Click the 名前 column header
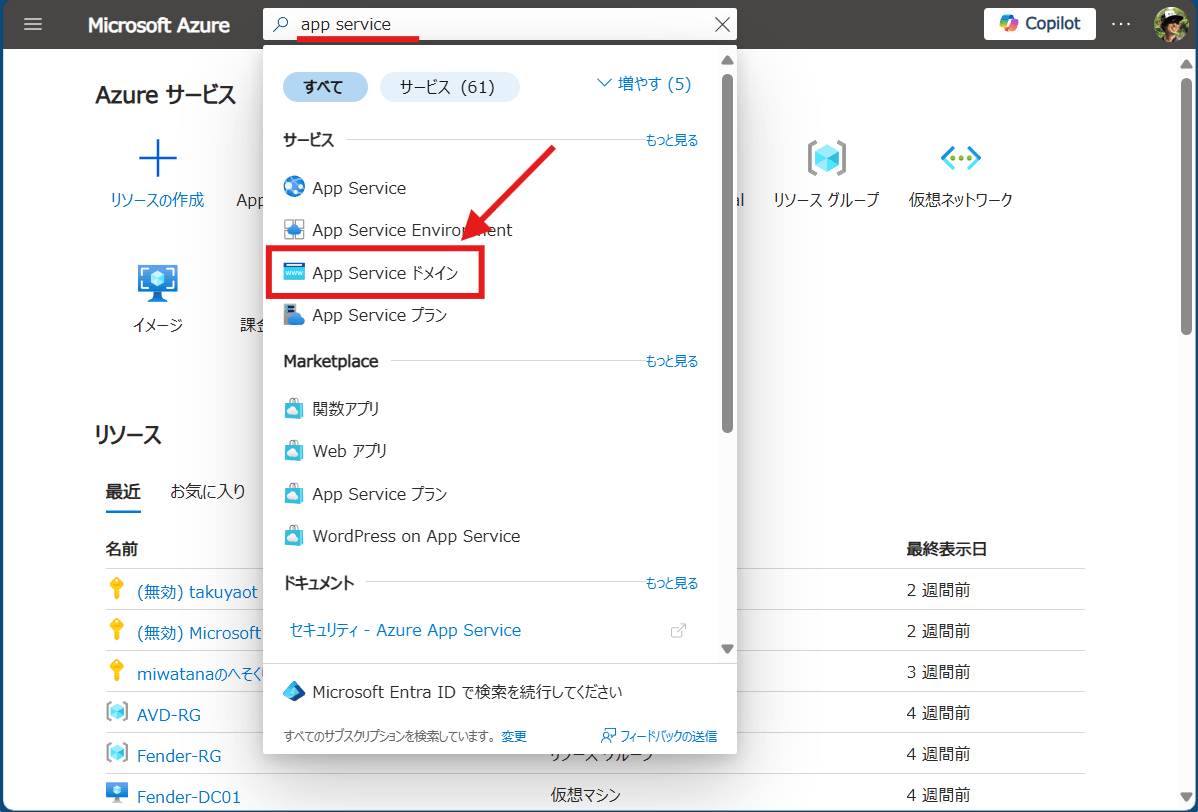The image size is (1198, 812). click(x=121, y=549)
